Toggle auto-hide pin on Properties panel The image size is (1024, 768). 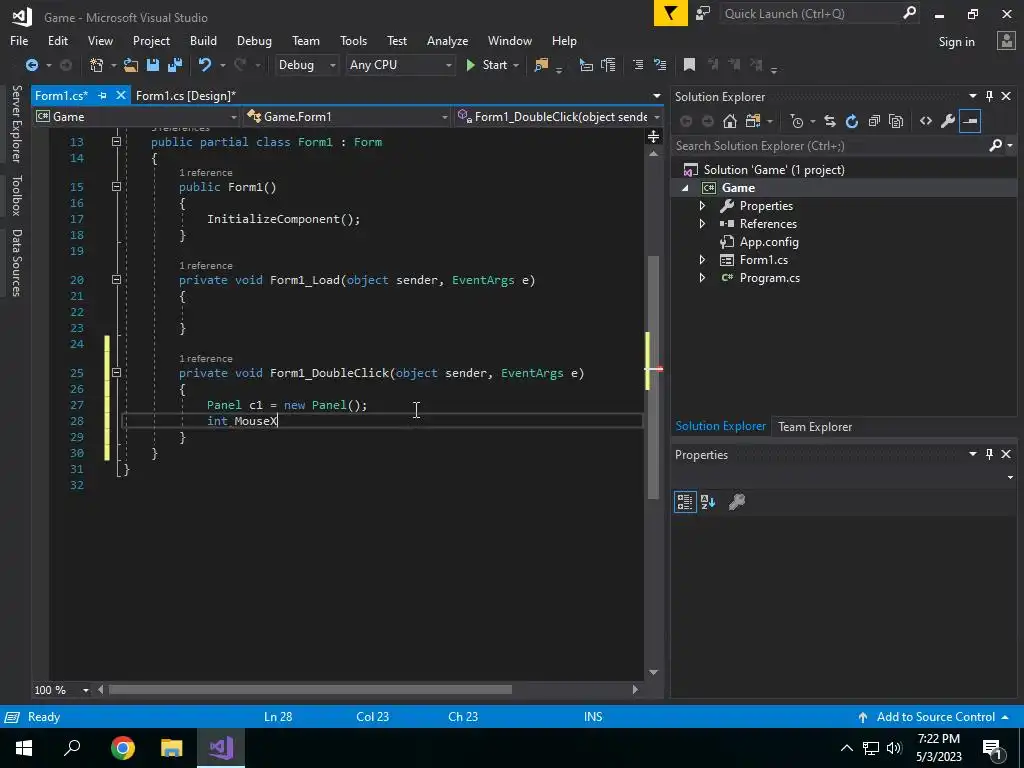pyautogui.click(x=989, y=454)
